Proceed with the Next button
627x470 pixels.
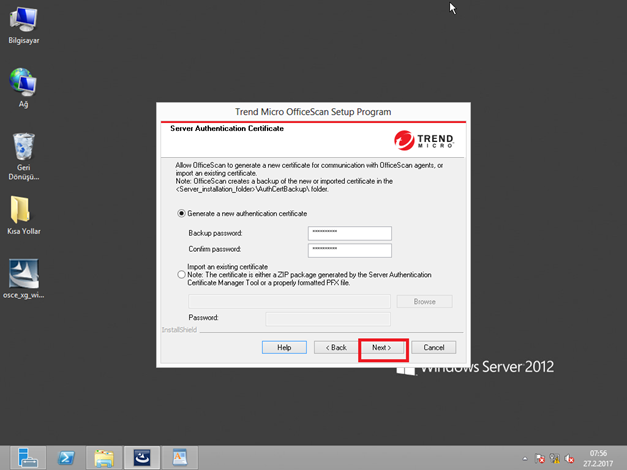pyautogui.click(x=382, y=348)
